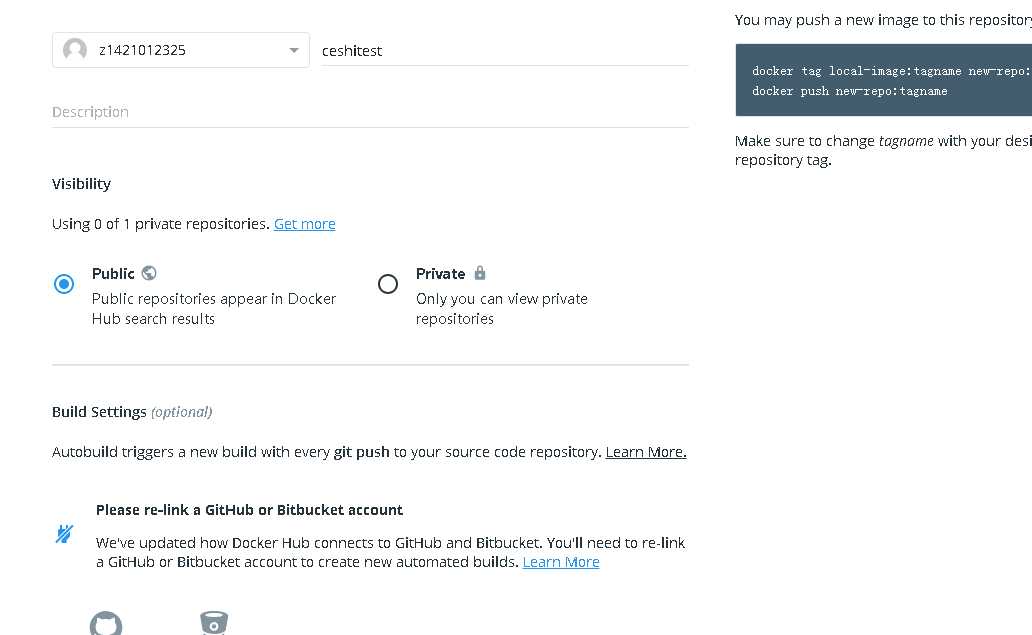Click the docker tag command line
The height and width of the screenshot is (635, 1032).
tap(890, 71)
